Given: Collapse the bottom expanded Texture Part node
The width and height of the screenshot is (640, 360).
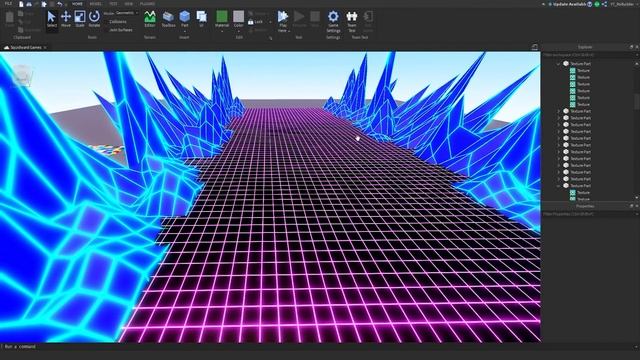Looking at the screenshot, I should point(559,186).
